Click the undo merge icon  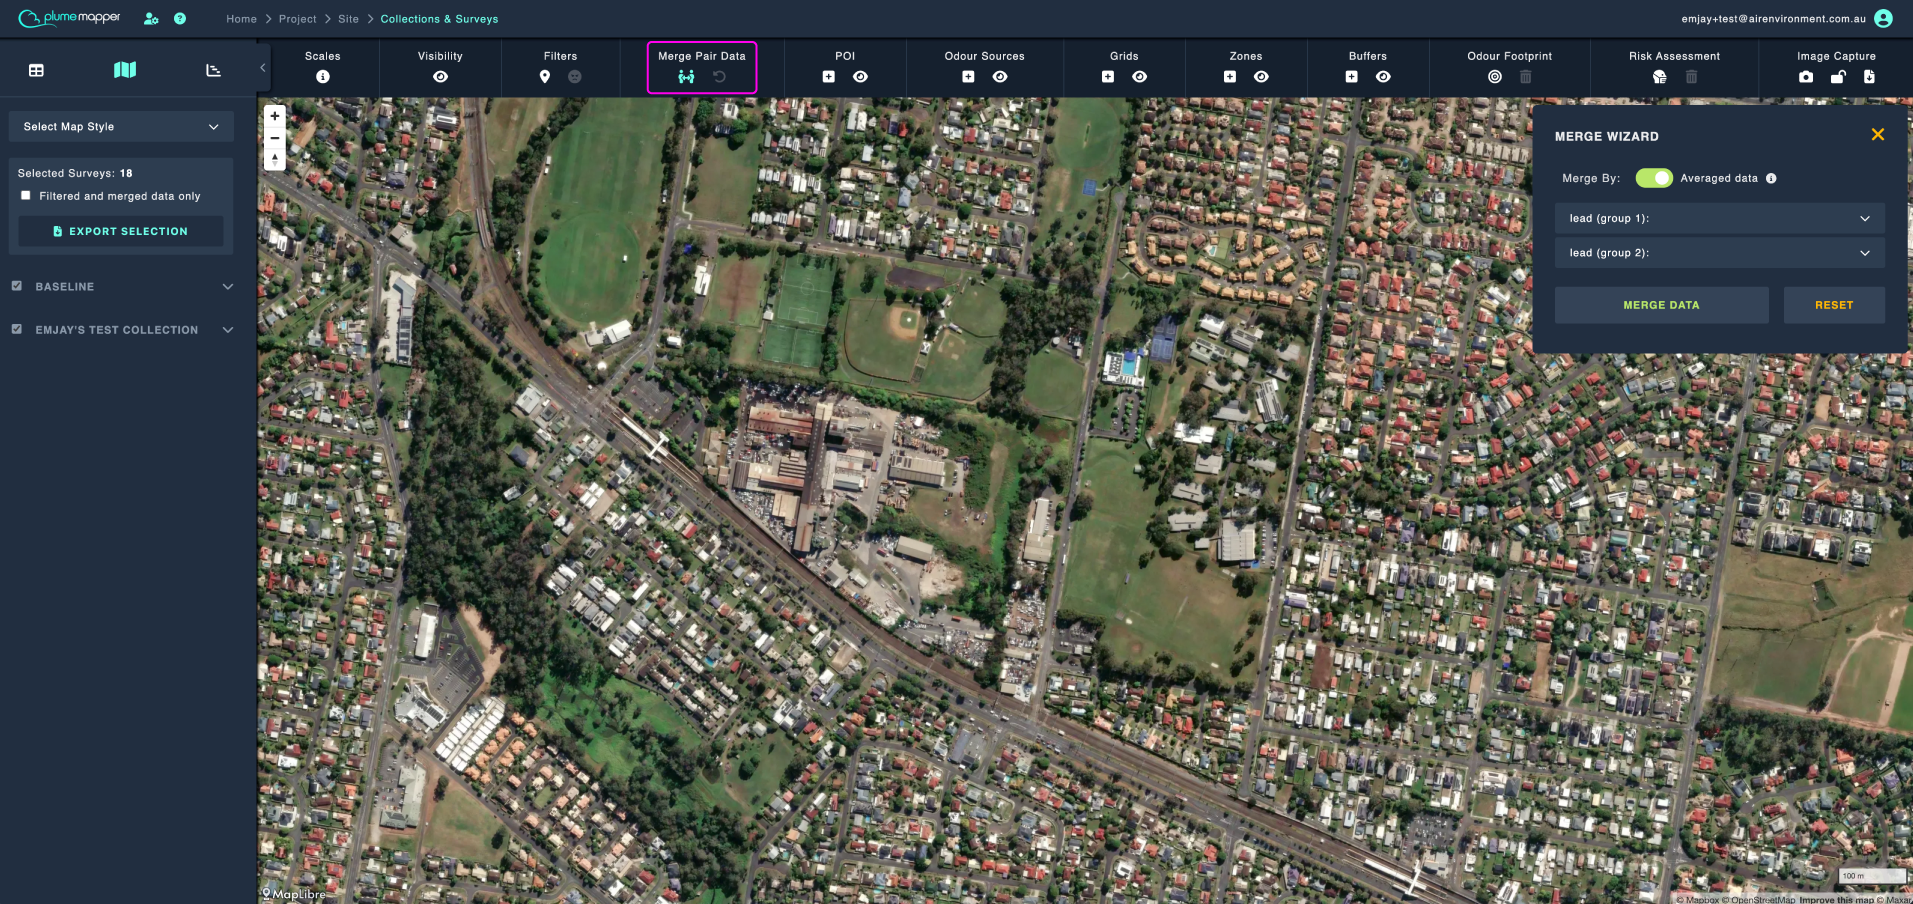[719, 77]
